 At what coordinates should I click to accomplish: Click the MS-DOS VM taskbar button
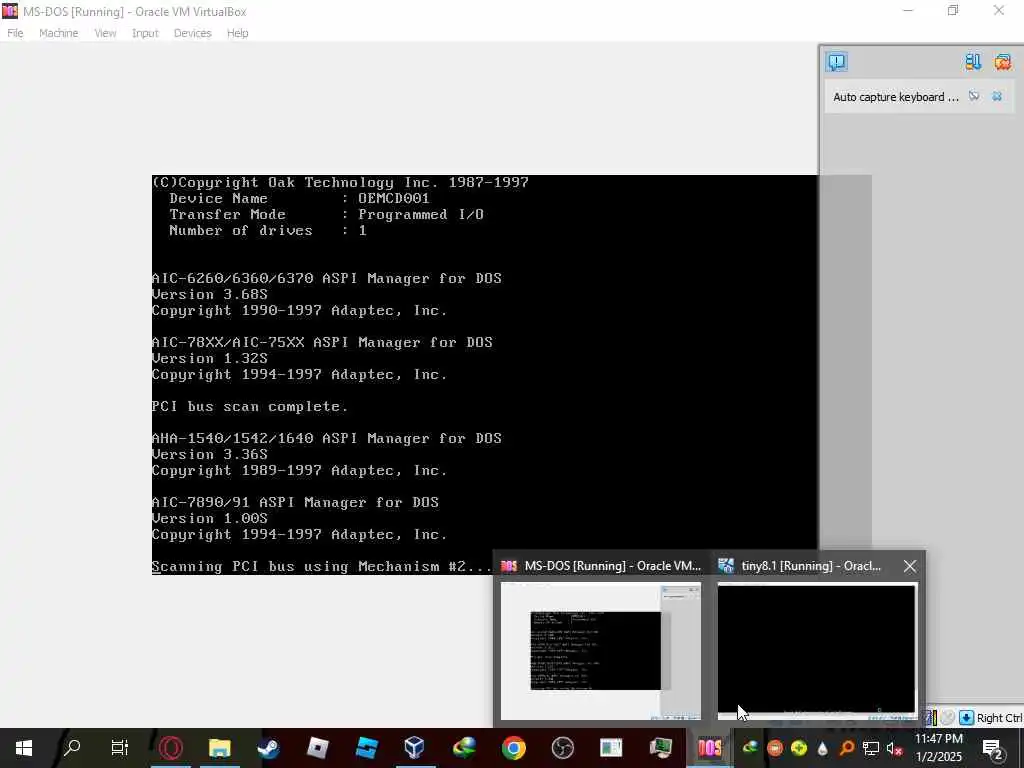coord(709,748)
